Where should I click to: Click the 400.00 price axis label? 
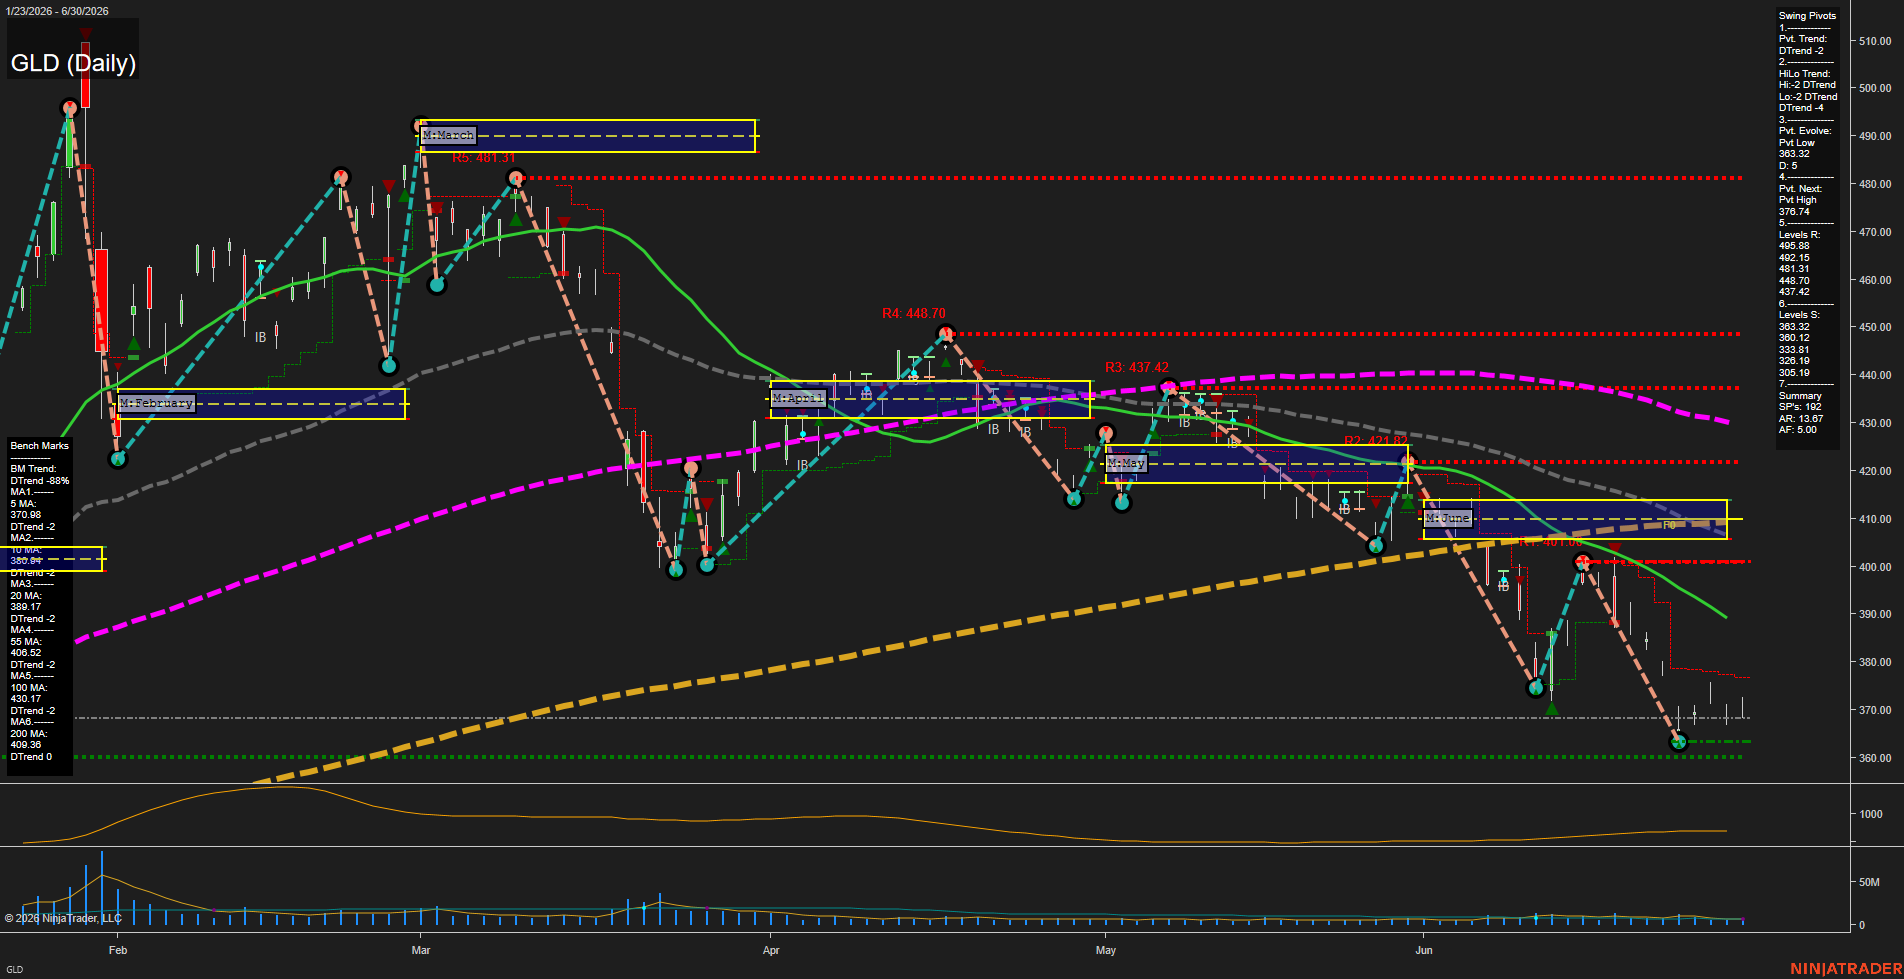pyautogui.click(x=1875, y=567)
